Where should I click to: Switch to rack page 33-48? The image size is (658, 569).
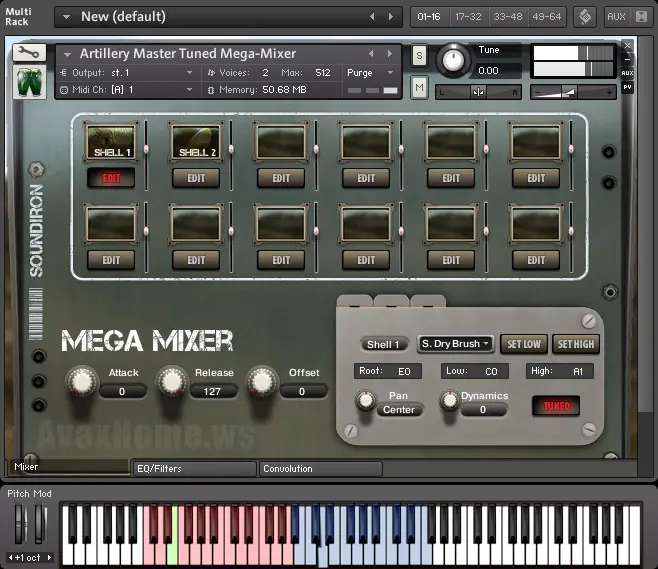(508, 17)
